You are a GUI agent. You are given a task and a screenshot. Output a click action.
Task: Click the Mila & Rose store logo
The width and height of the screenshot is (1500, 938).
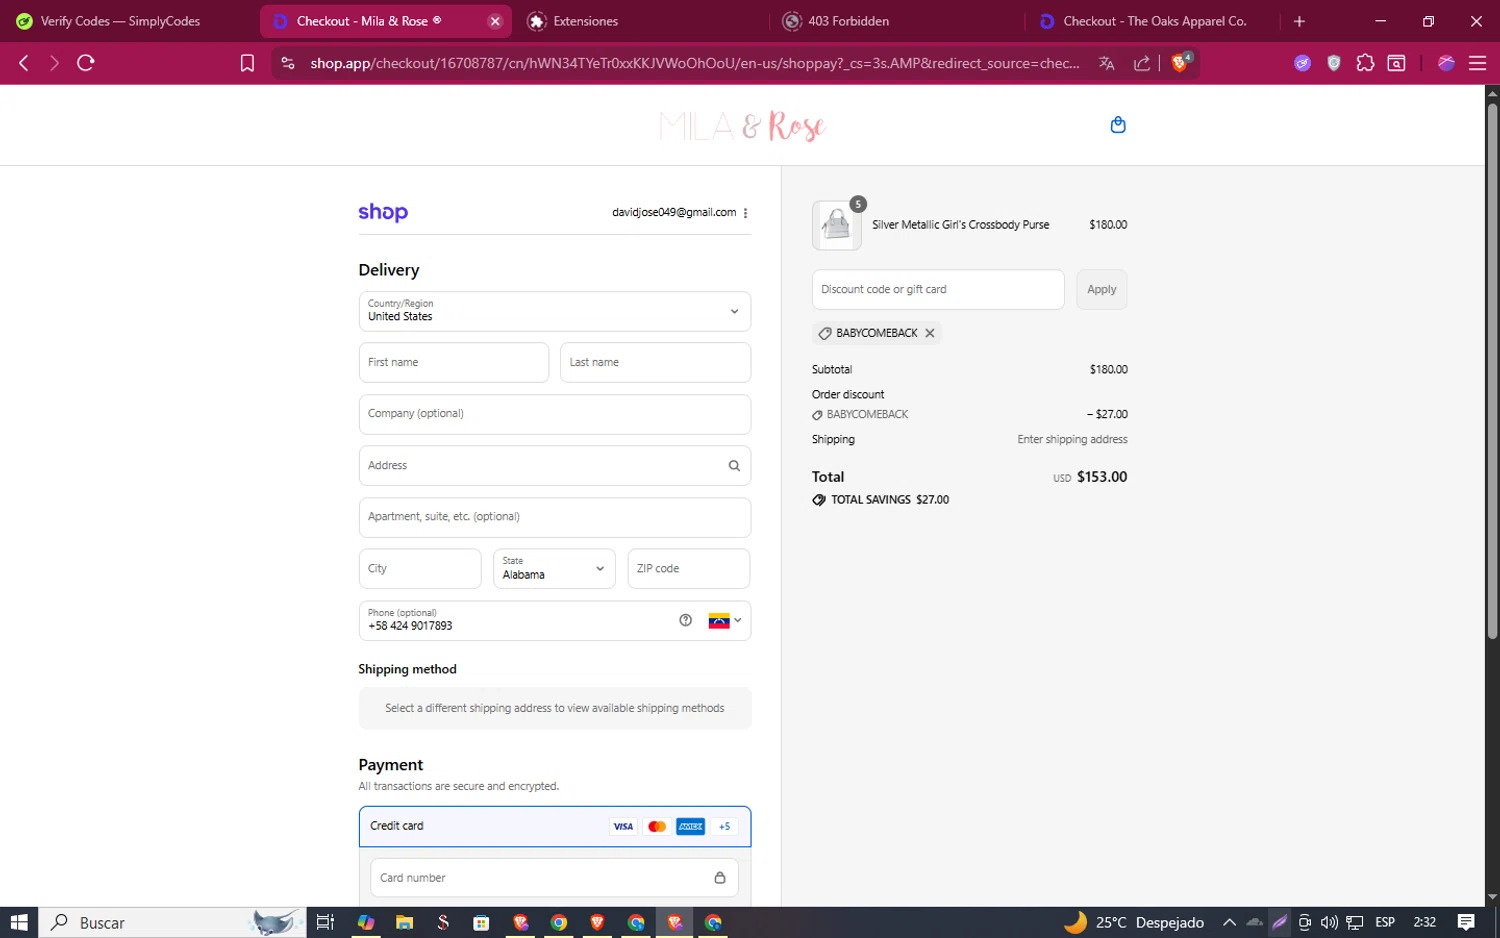(x=742, y=126)
